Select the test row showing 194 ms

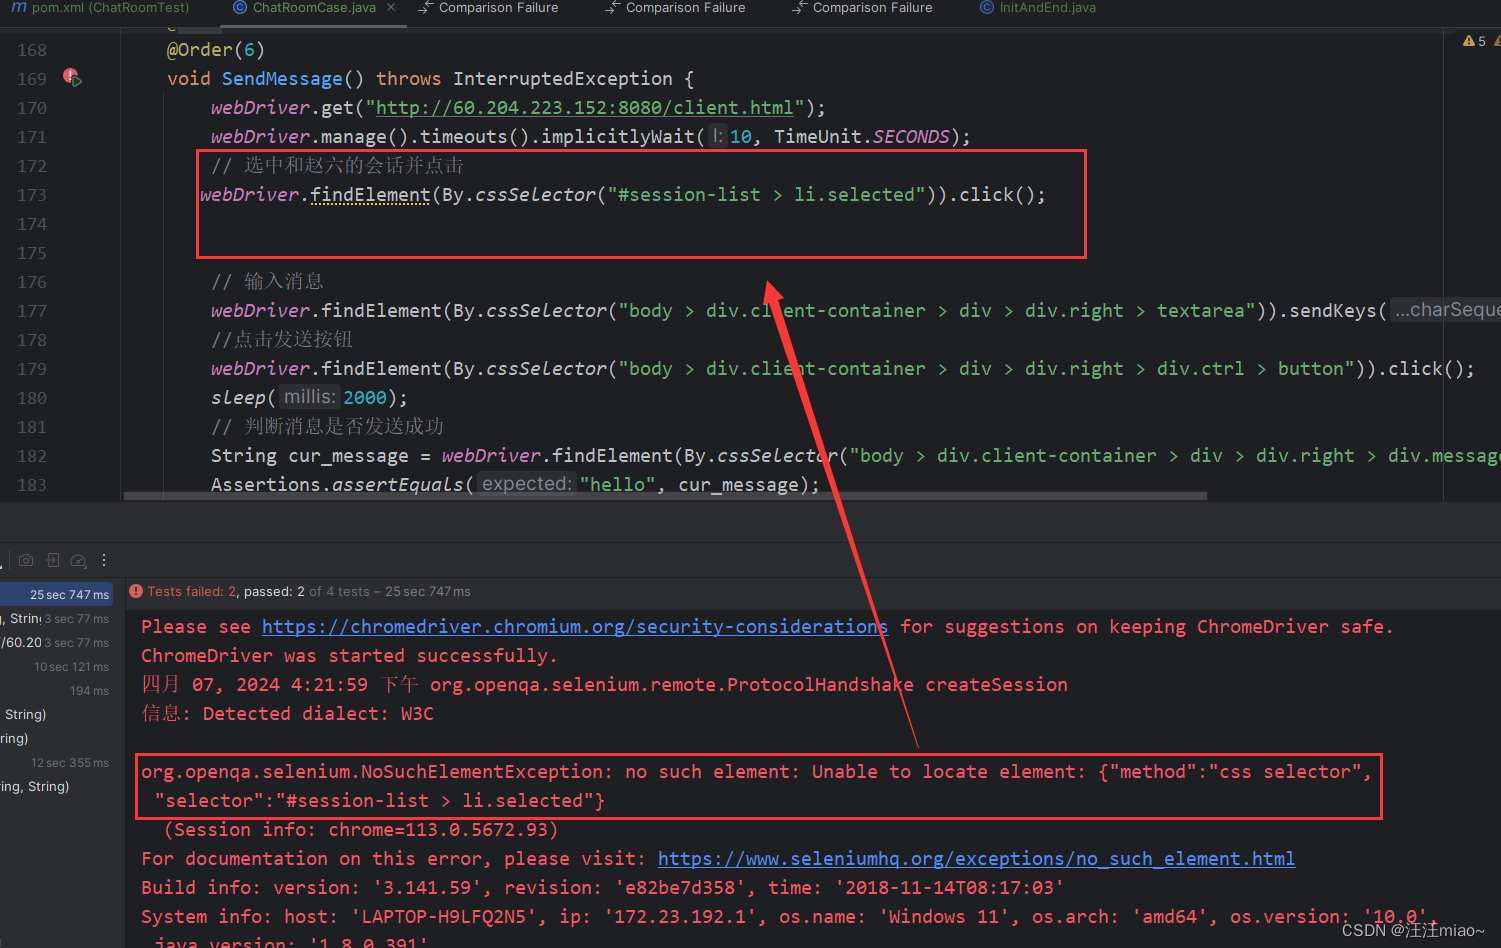tap(56, 691)
